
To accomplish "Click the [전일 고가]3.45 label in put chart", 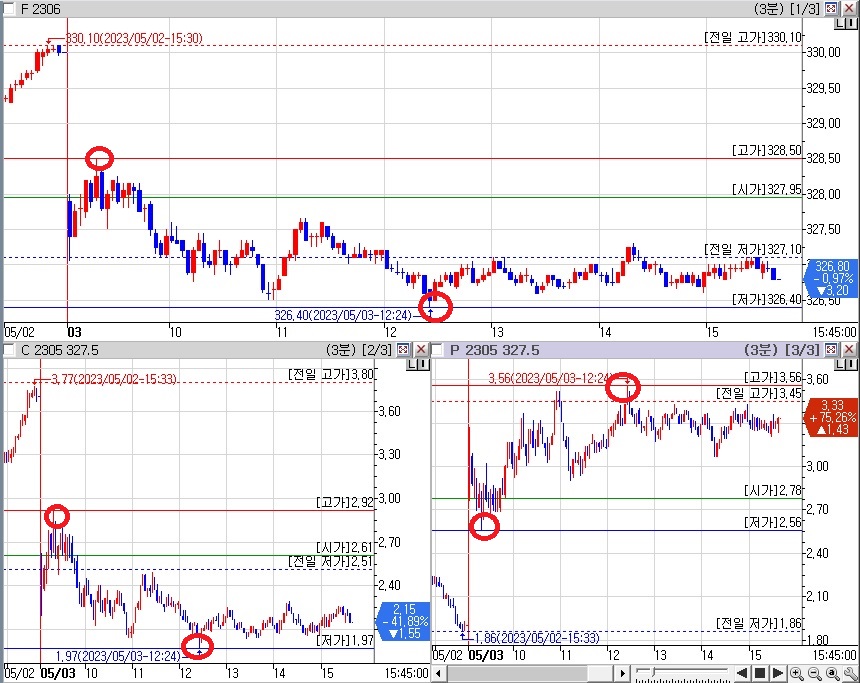I will pyautogui.click(x=759, y=393).
